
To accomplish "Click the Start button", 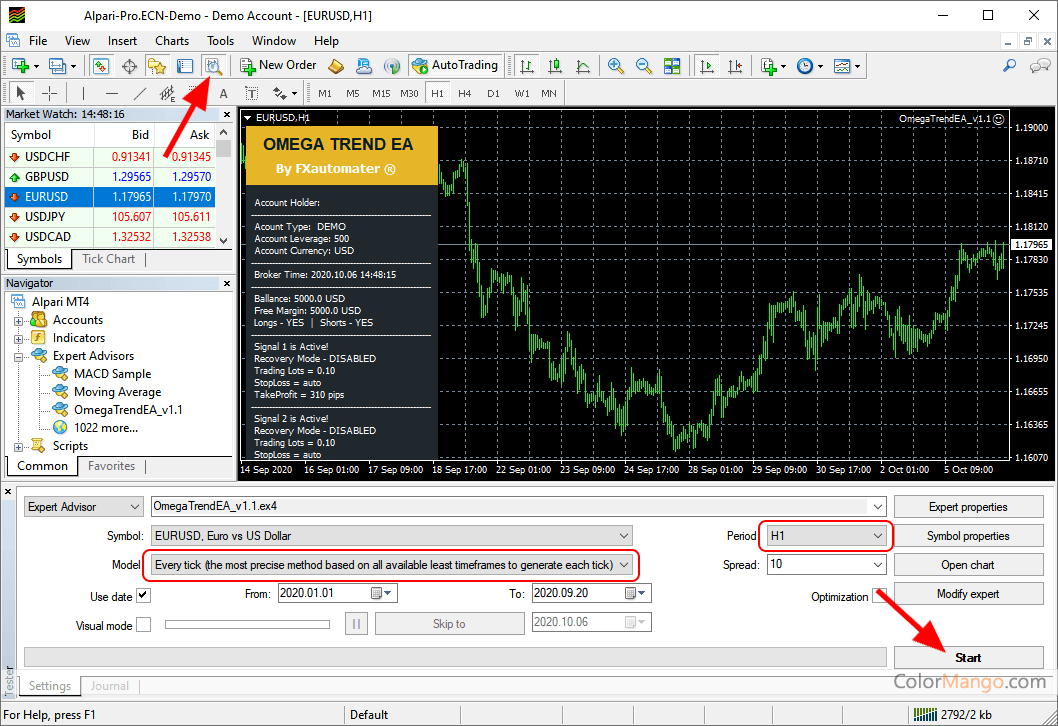I will click(968, 658).
